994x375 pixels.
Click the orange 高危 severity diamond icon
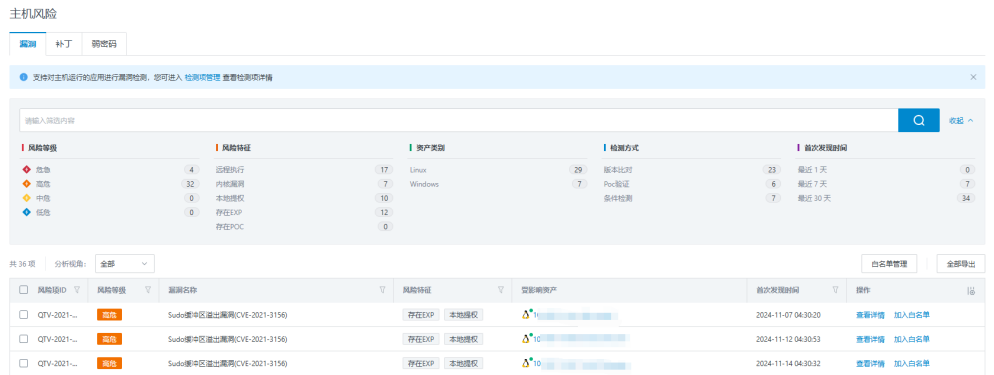[27, 184]
